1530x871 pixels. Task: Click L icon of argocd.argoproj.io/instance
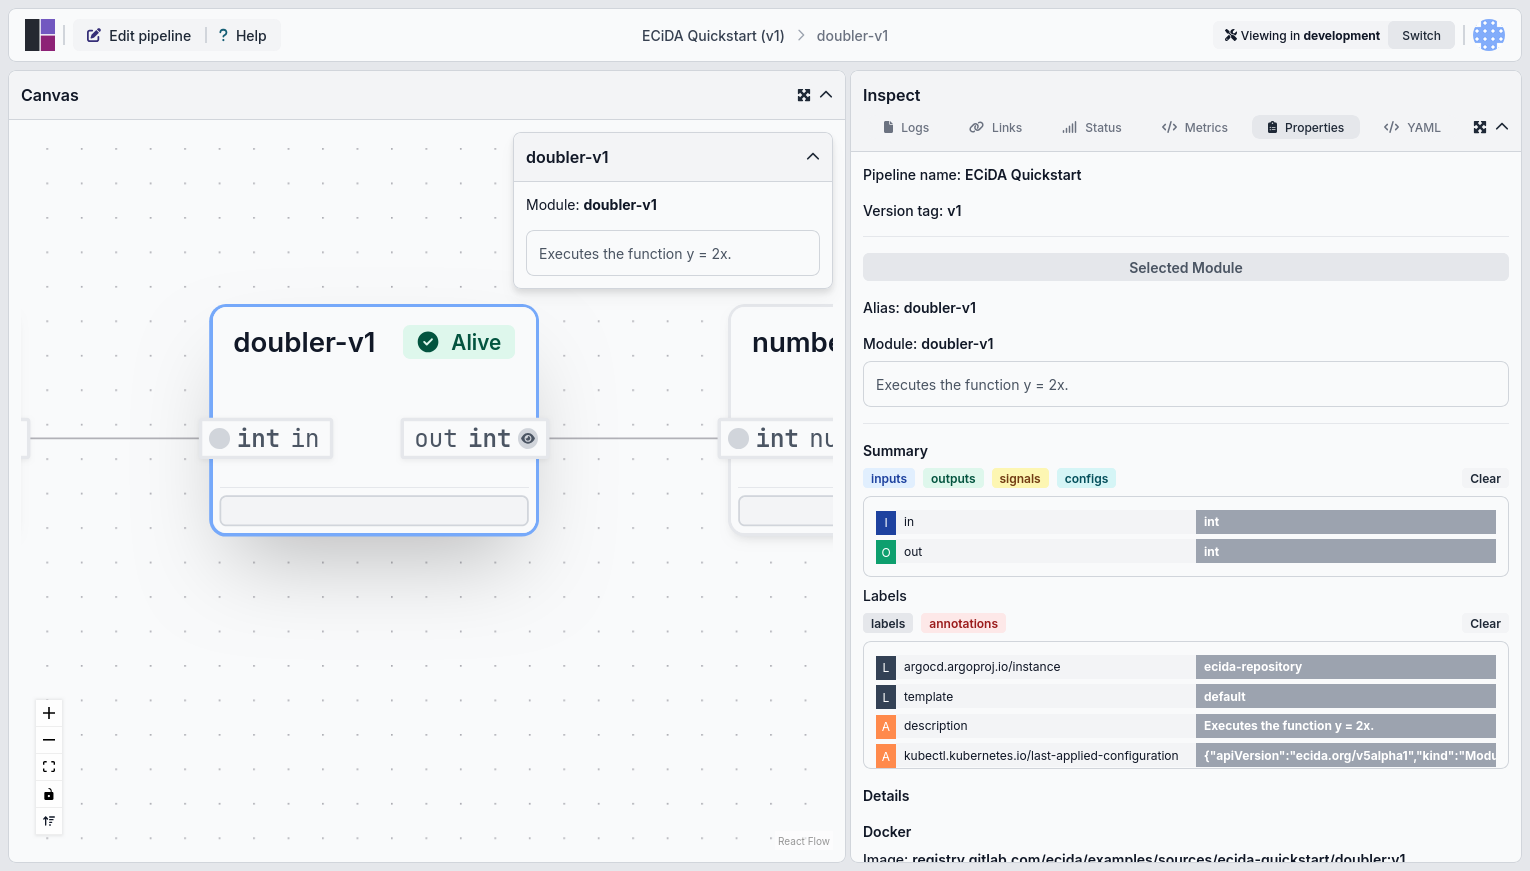(886, 667)
